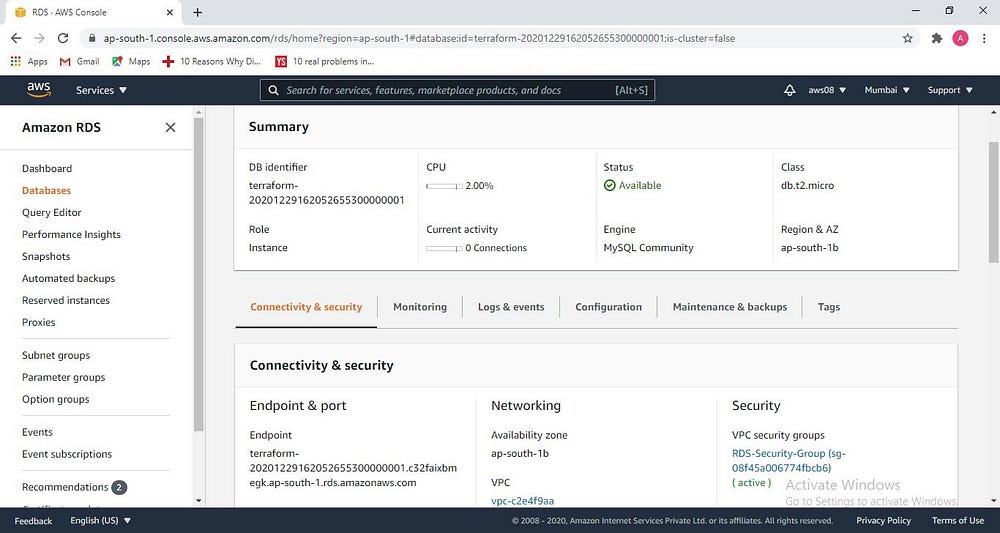Switch to the Connectivity & security tab

pos(306,307)
